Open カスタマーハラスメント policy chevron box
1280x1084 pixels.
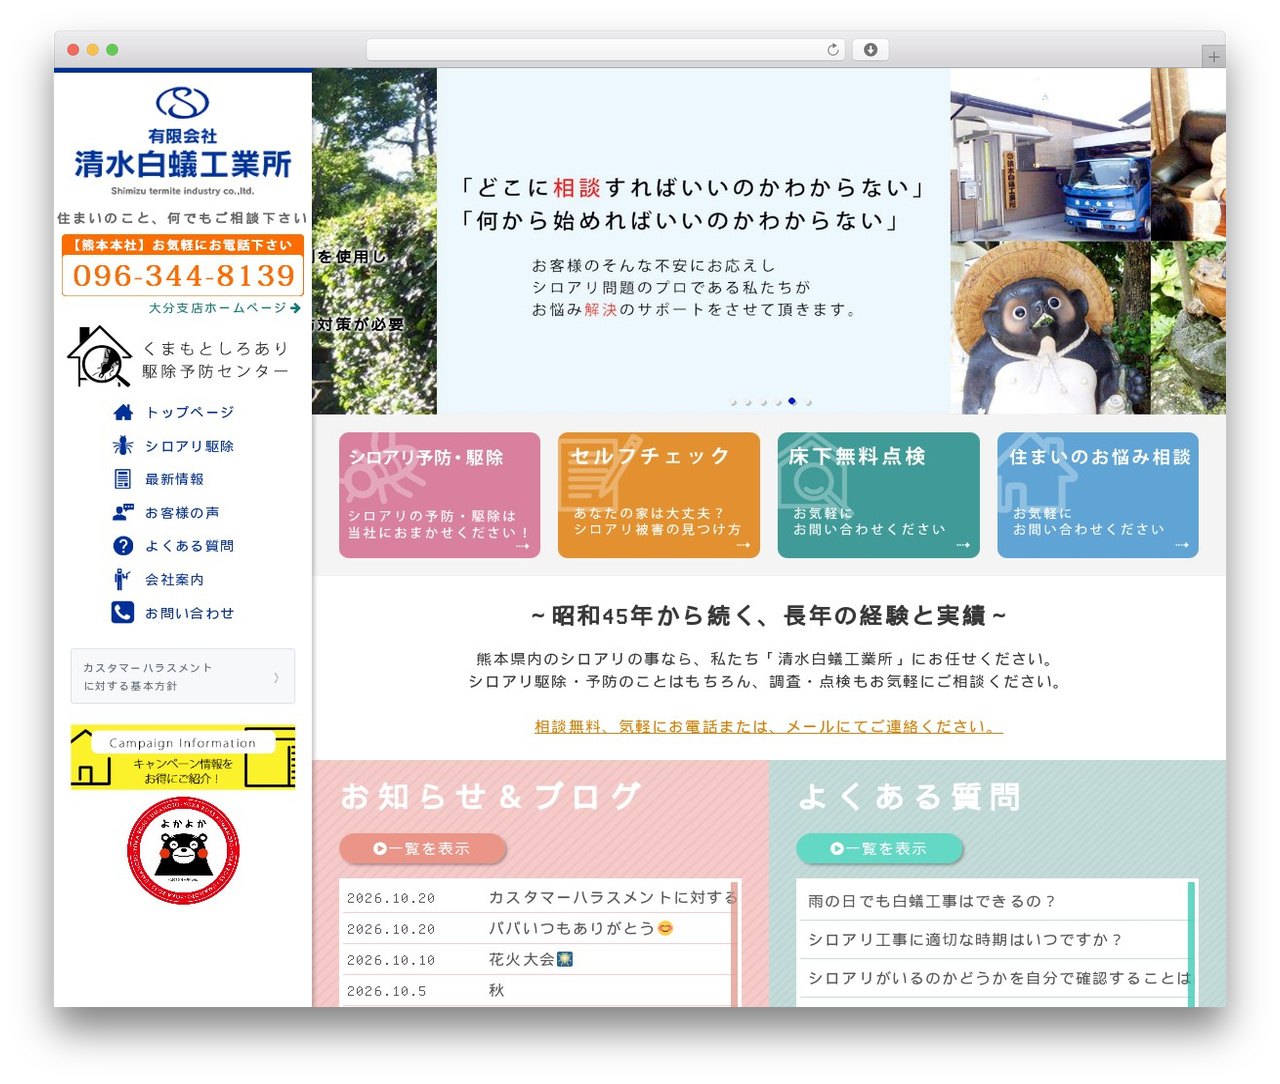183,676
